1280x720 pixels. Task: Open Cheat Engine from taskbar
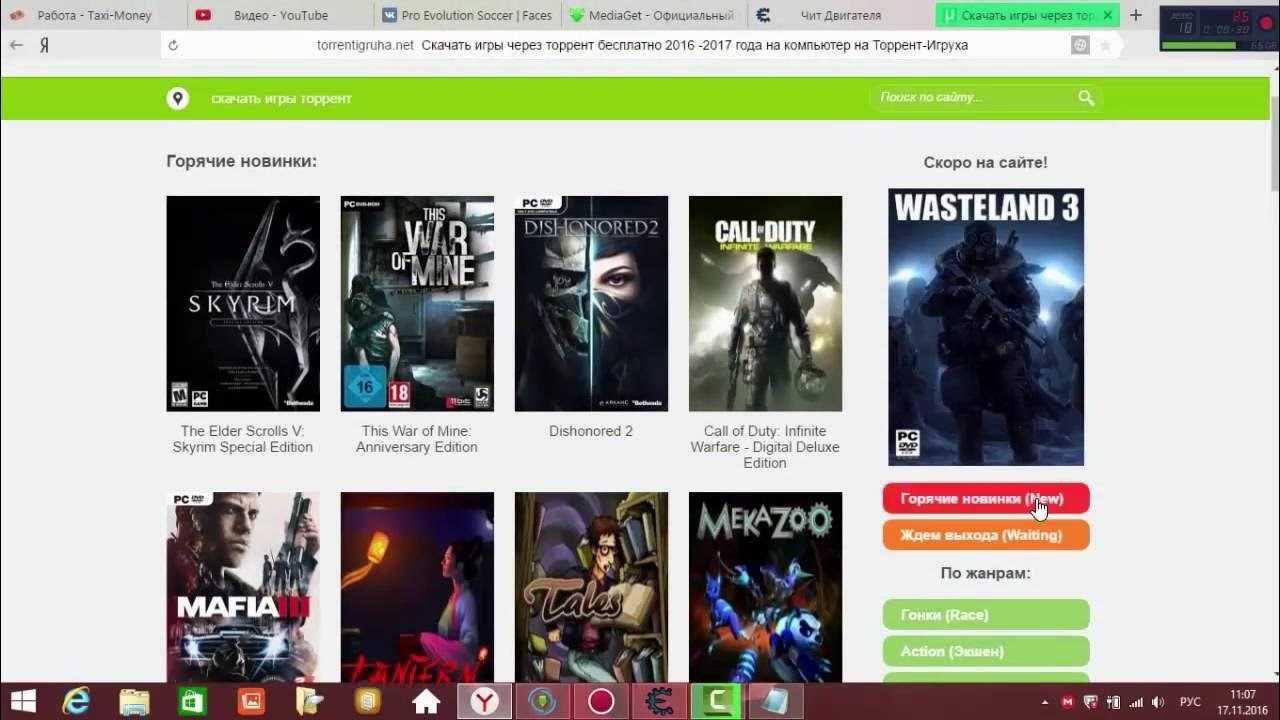(659, 701)
